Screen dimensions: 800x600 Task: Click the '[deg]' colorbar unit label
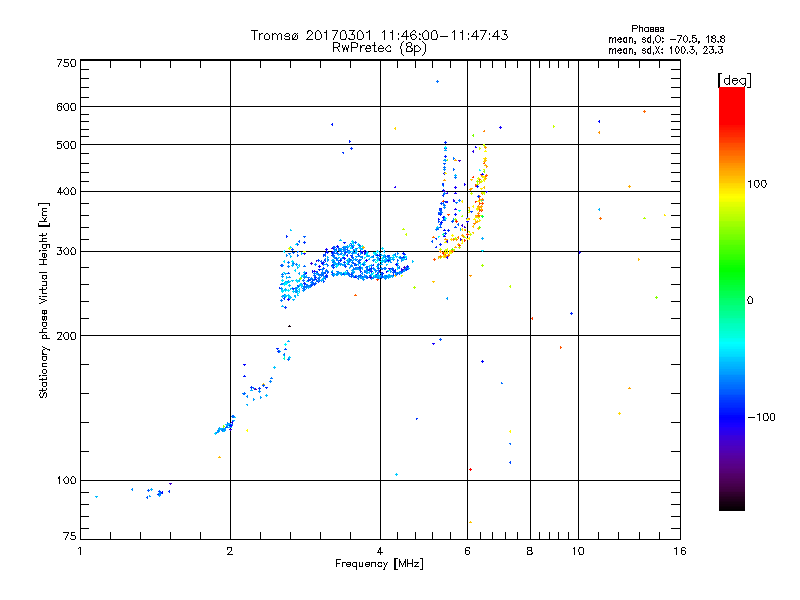(x=734, y=80)
